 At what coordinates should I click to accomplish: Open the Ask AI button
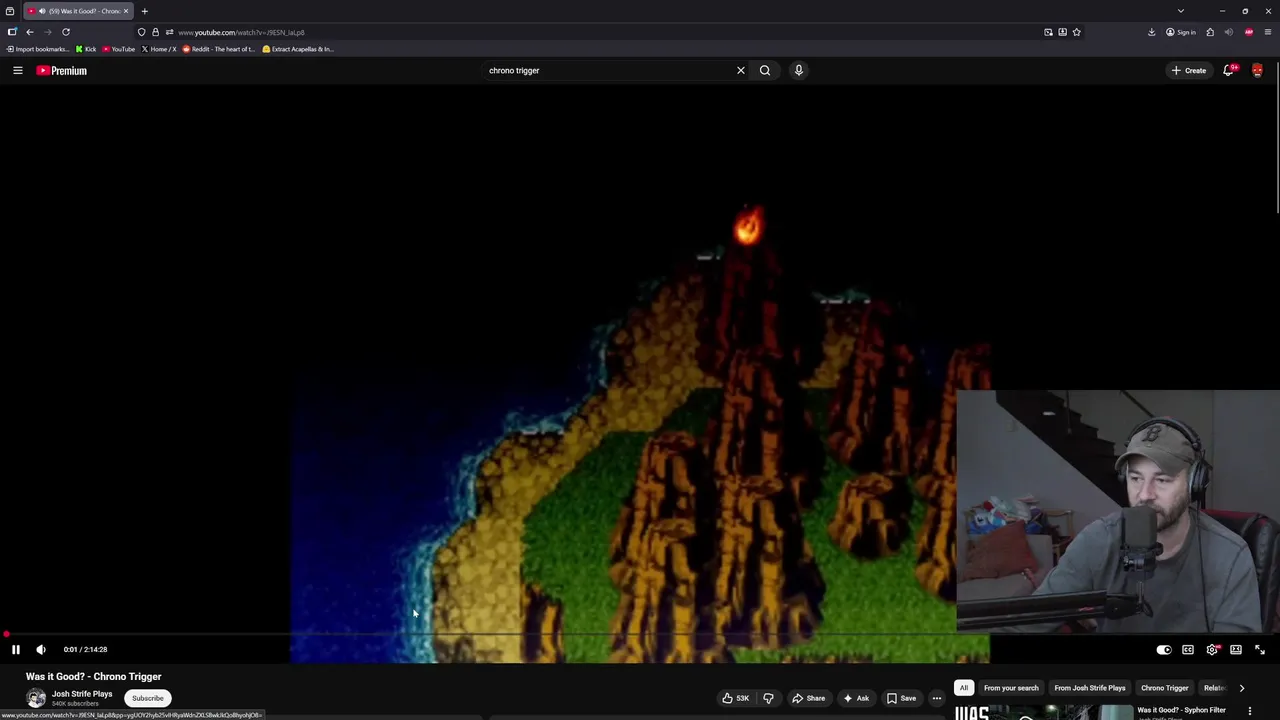[856, 698]
